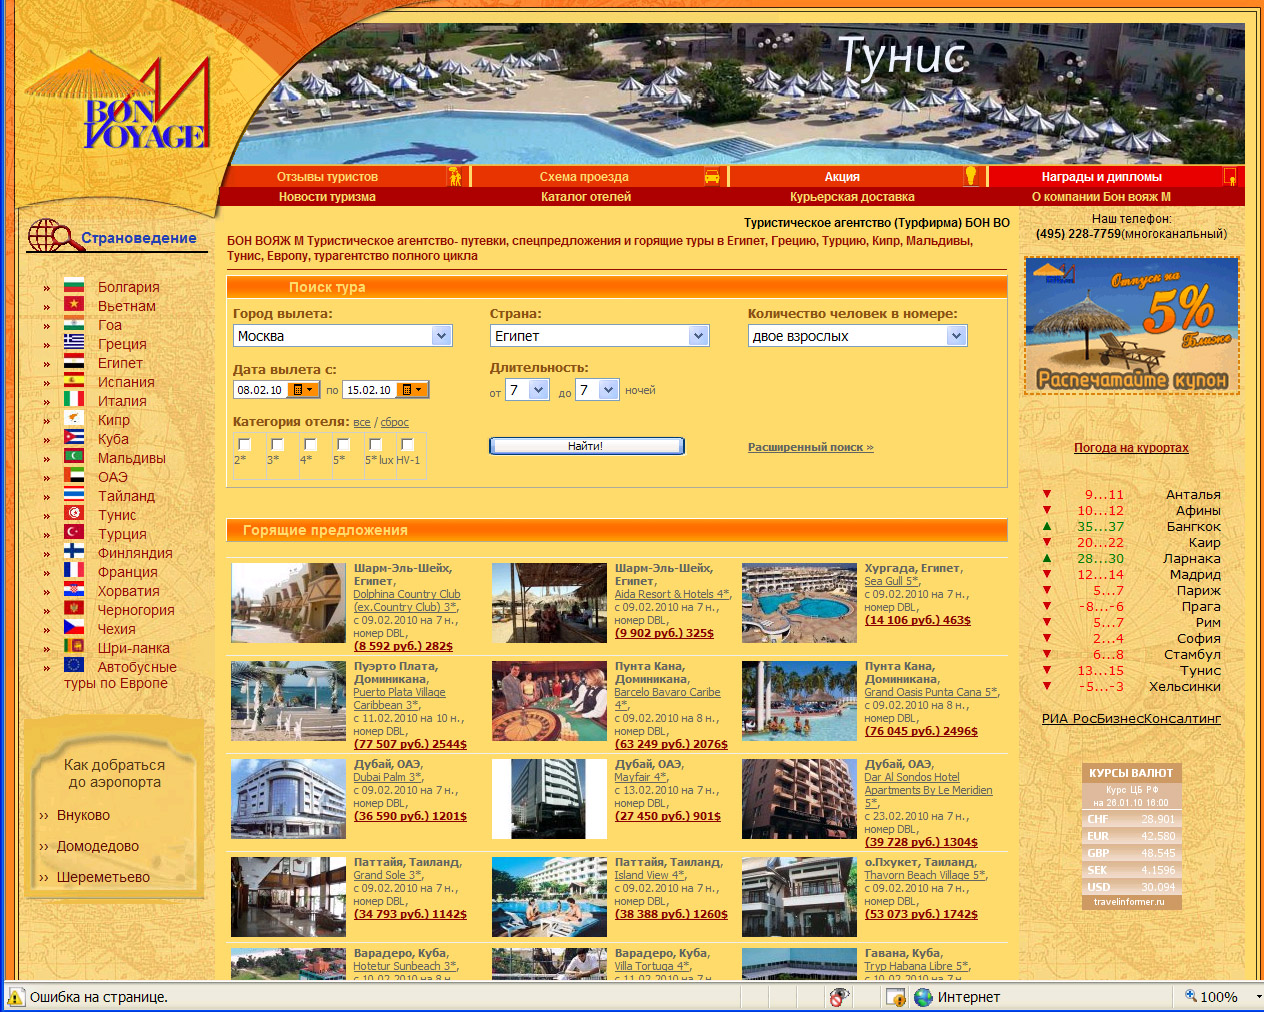Click the Czech Republic flag icon
The width and height of the screenshot is (1264, 1012).
pos(74,629)
